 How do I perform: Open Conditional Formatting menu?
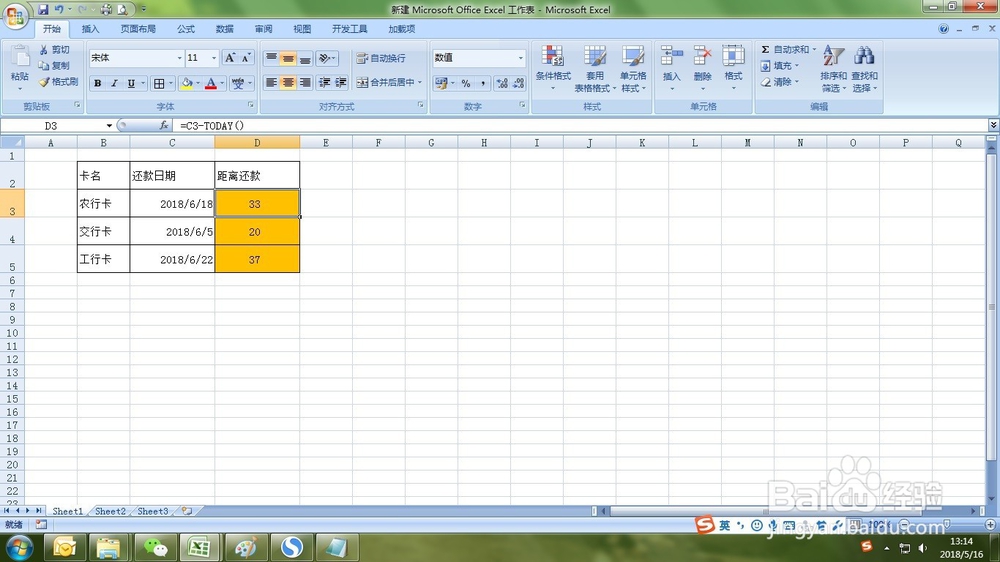coord(553,68)
